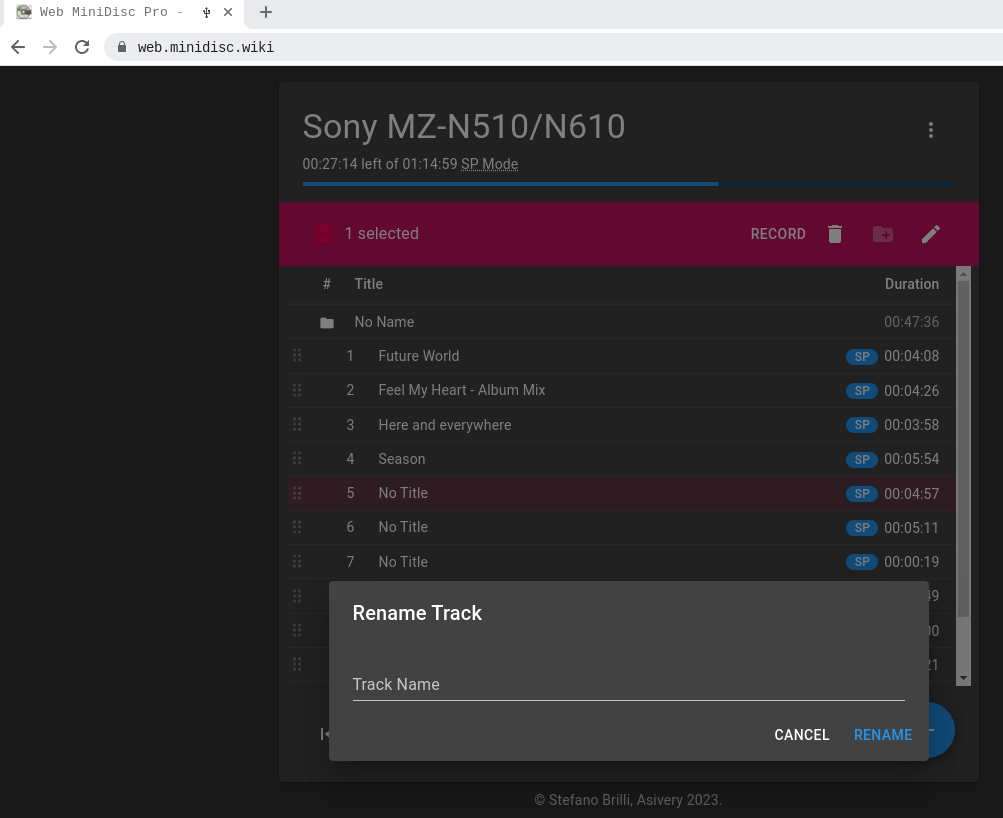Screen dimensions: 1003x818
Task: Click SP badge on Season row
Action: (862, 459)
